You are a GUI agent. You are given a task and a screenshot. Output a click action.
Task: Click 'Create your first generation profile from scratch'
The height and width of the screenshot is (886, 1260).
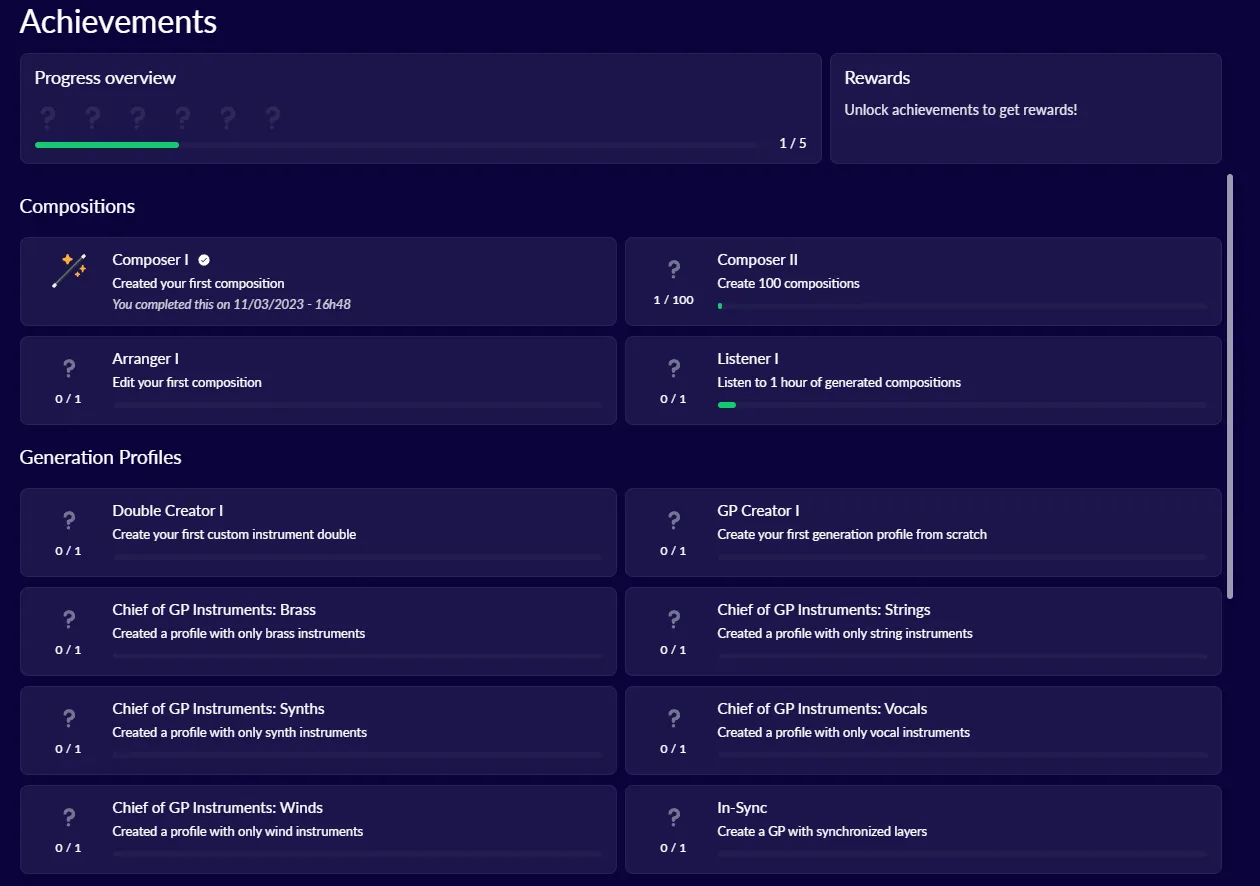tap(852, 534)
